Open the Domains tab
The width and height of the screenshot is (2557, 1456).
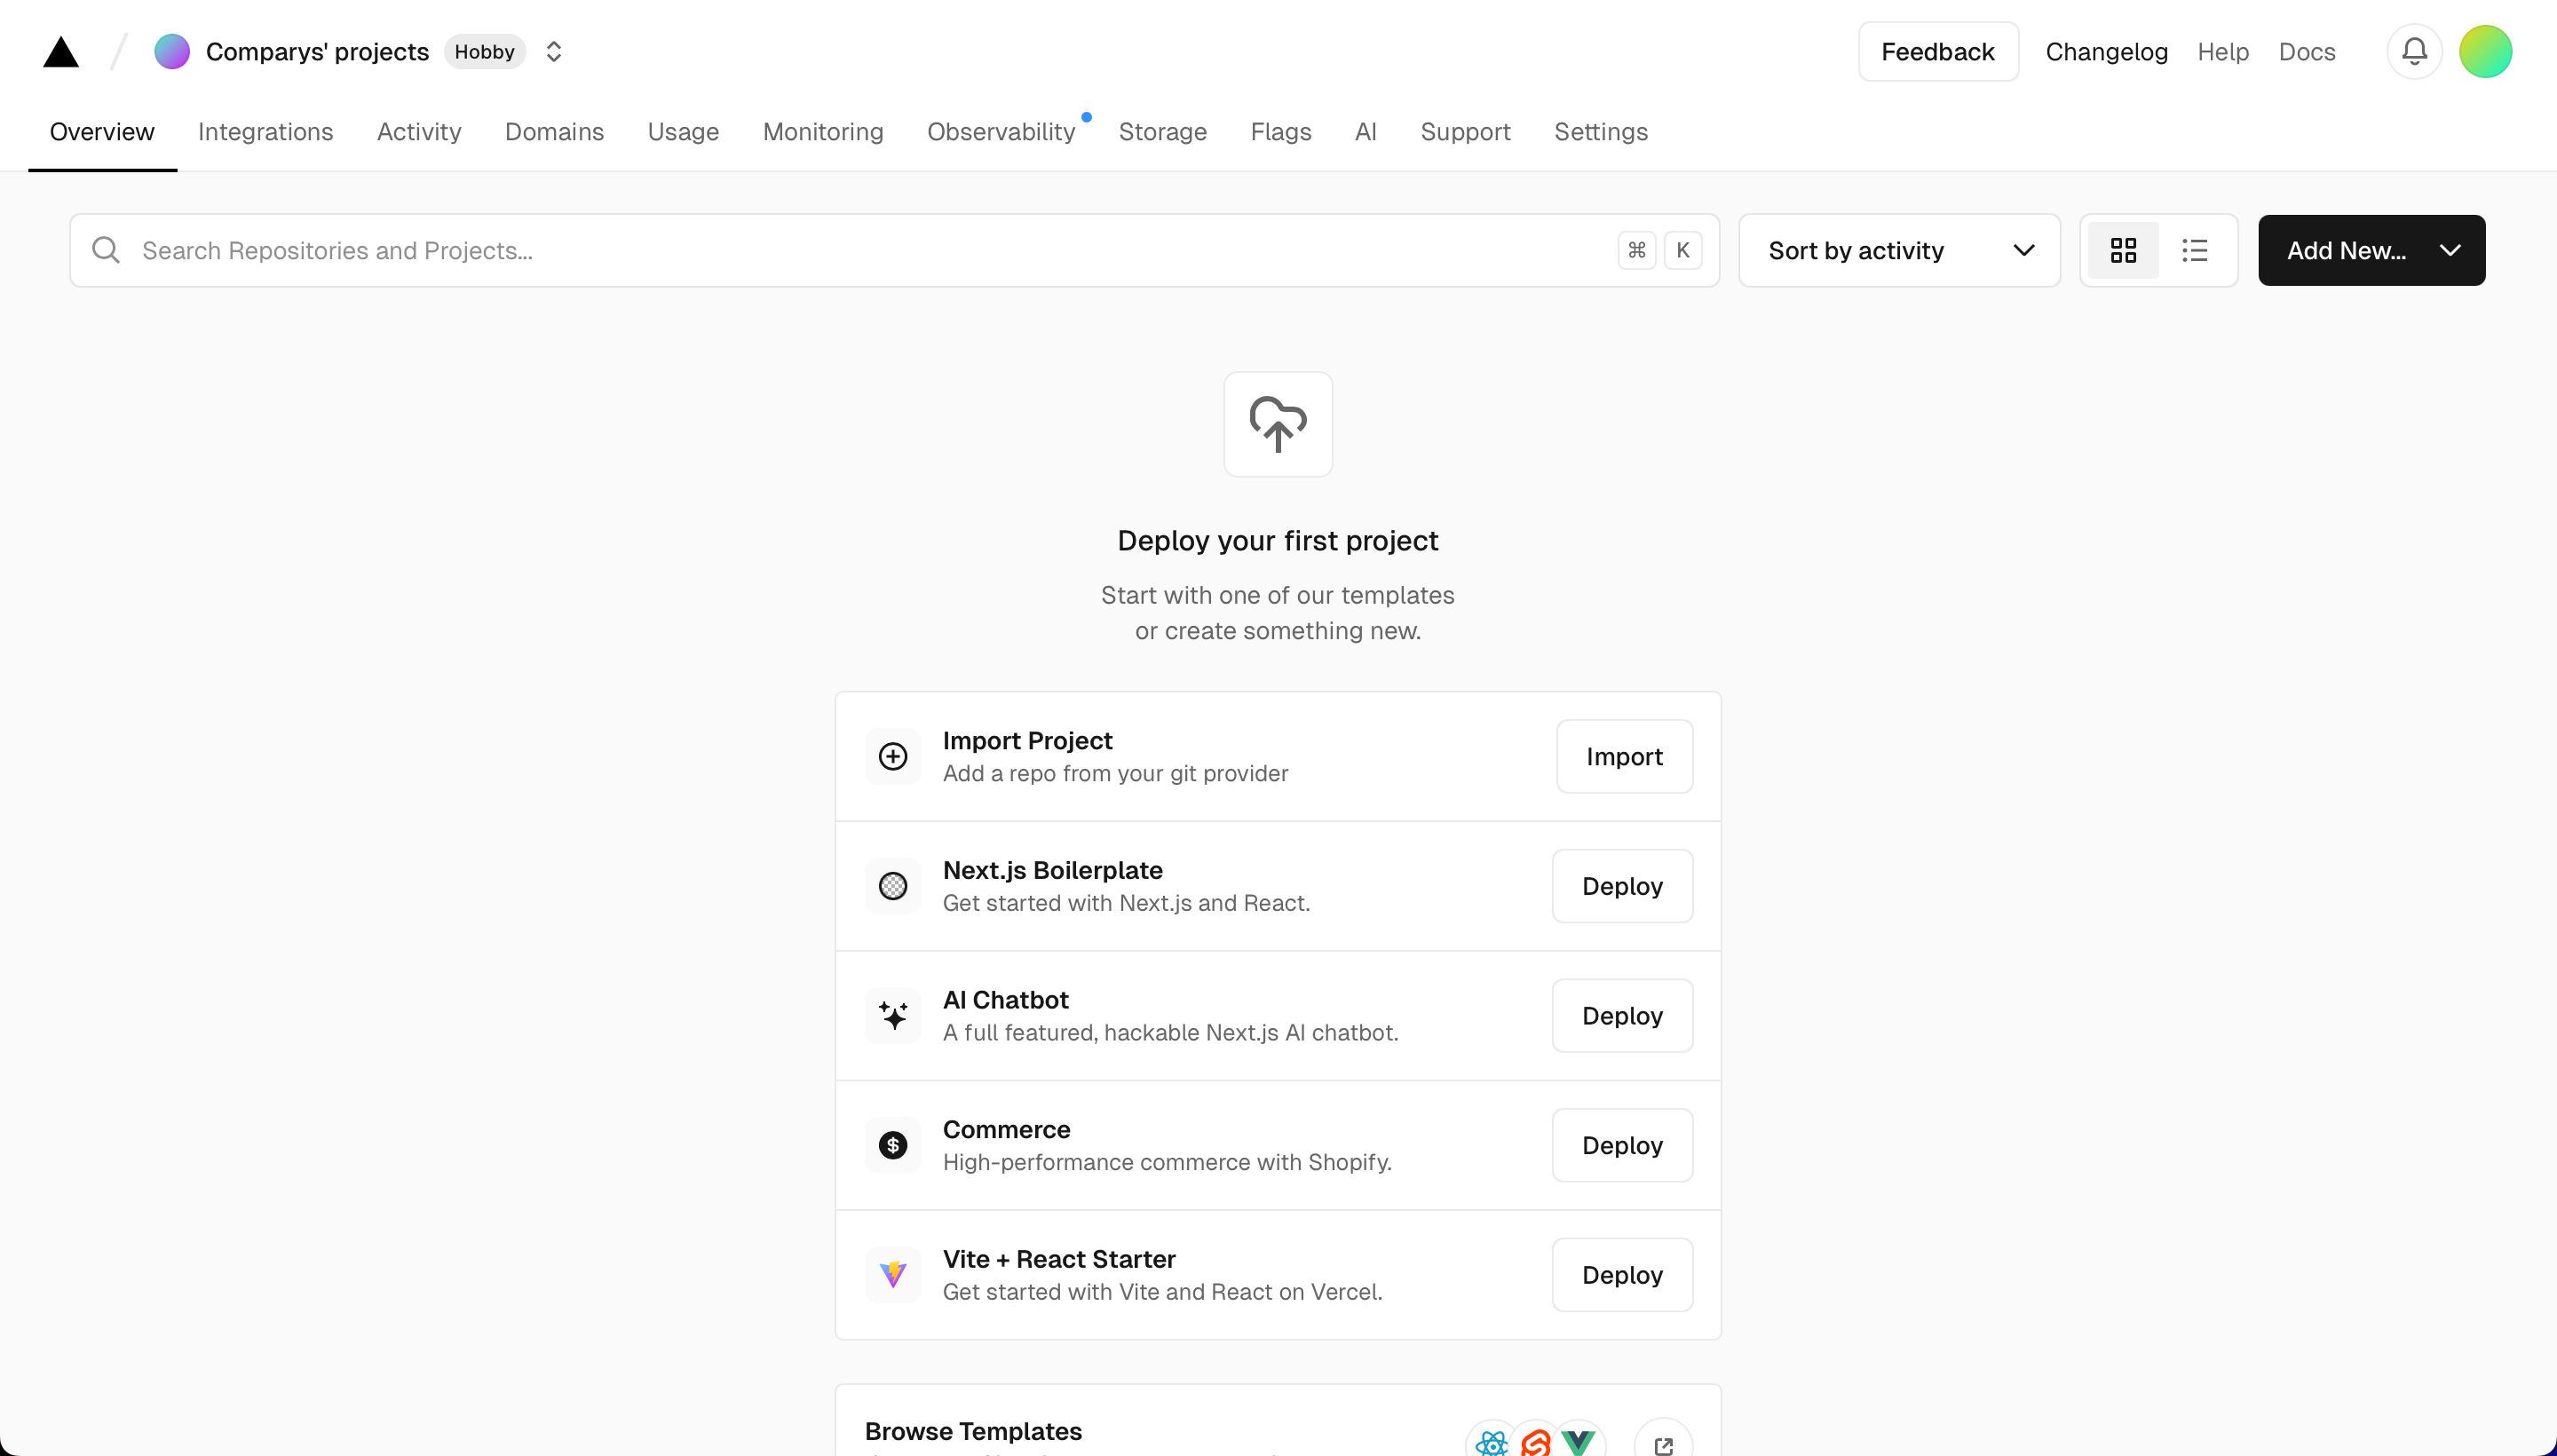554,132
